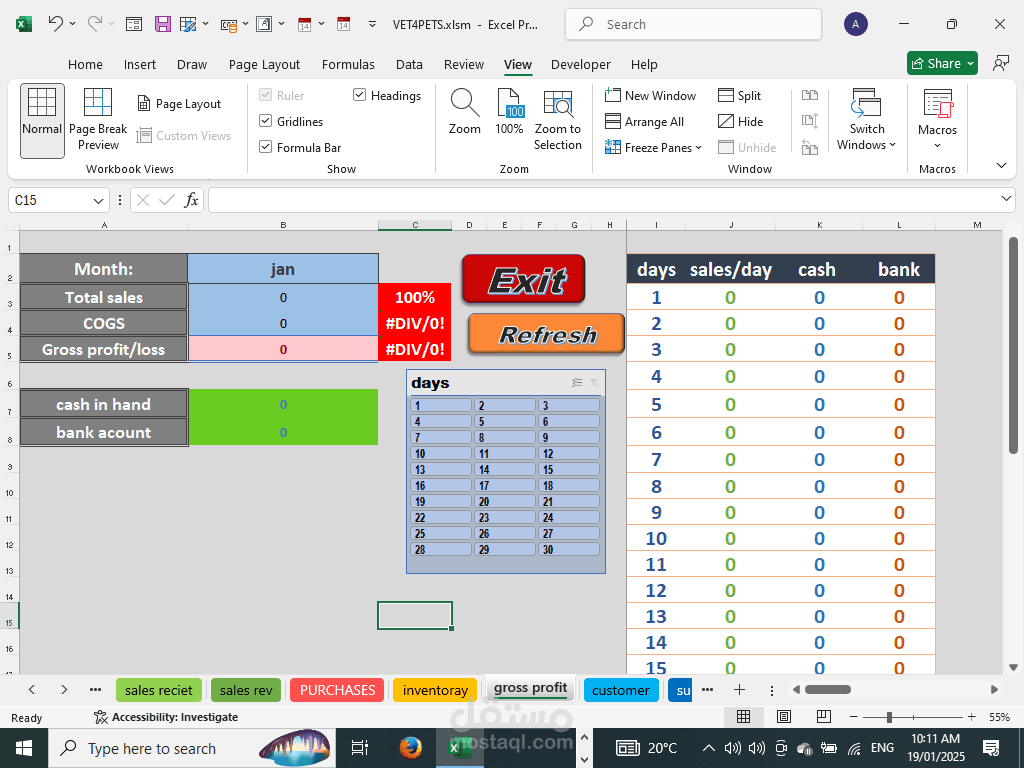The height and width of the screenshot is (768, 1024).
Task: Hide the current window
Action: click(x=741, y=121)
